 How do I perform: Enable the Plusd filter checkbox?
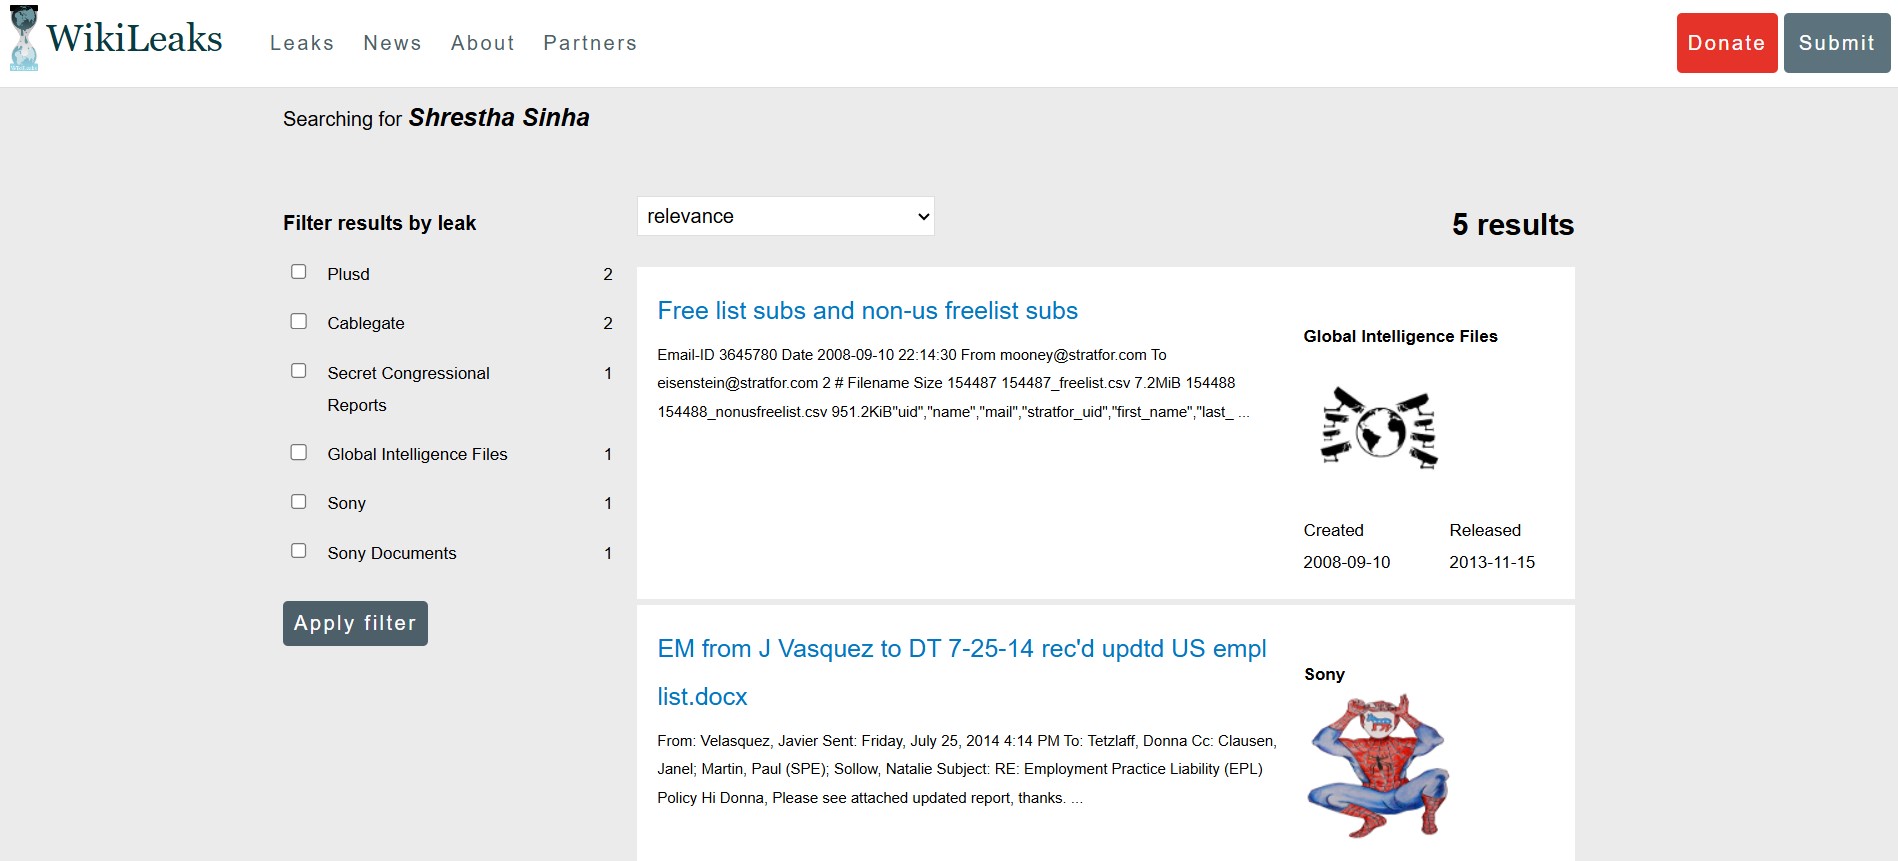tap(298, 272)
